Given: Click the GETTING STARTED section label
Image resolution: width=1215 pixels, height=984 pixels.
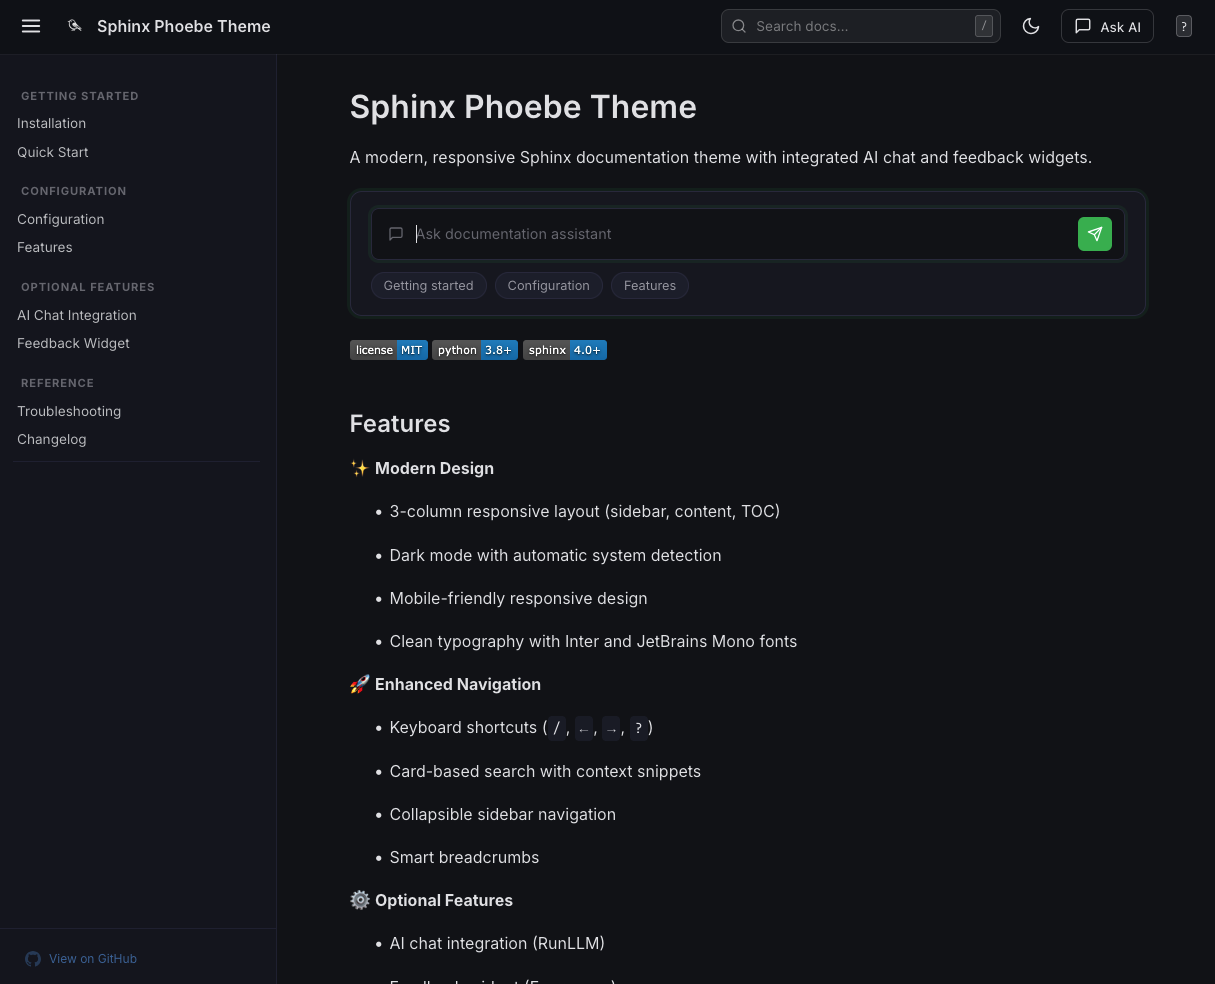Looking at the screenshot, I should coord(80,96).
